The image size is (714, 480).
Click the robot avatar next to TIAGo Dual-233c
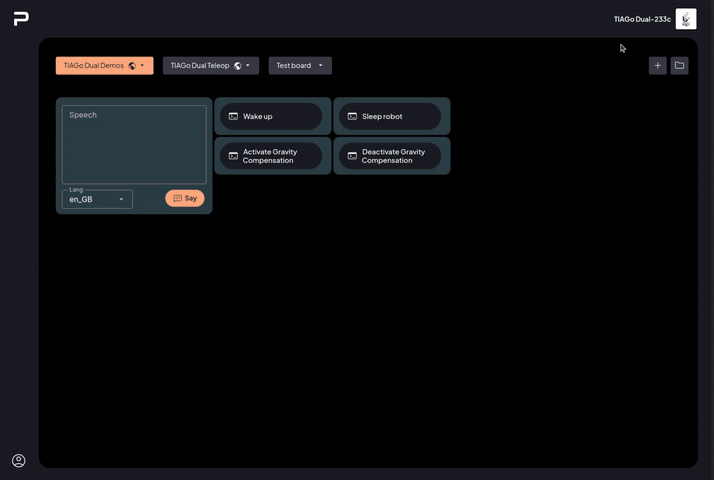tap(685, 19)
